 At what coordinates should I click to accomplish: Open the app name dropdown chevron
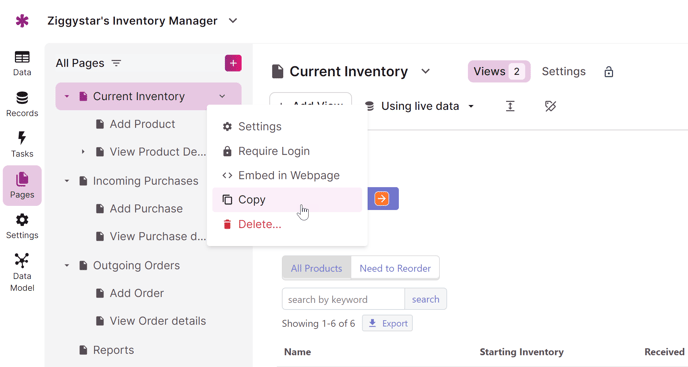233,21
